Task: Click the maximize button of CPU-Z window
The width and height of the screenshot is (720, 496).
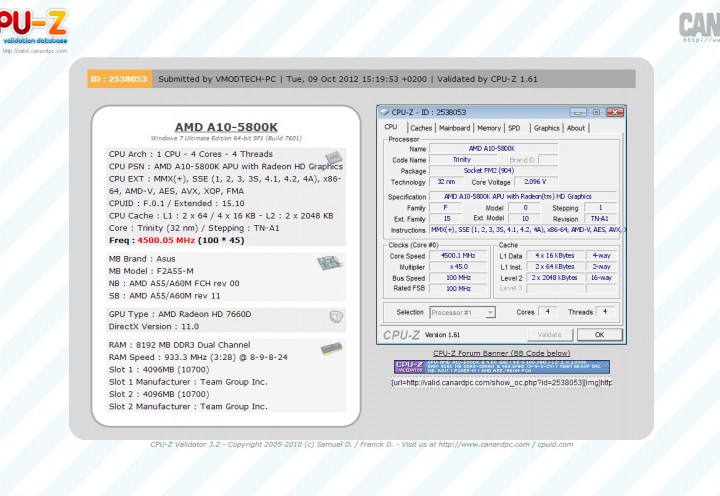Action: [x=596, y=112]
